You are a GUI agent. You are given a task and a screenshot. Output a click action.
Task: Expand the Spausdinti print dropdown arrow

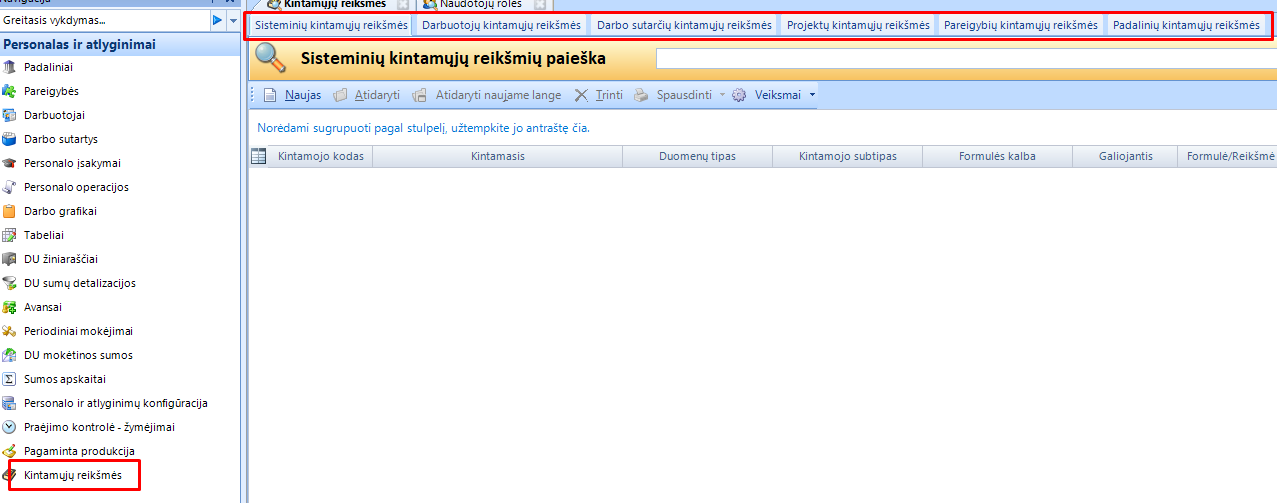(720, 95)
